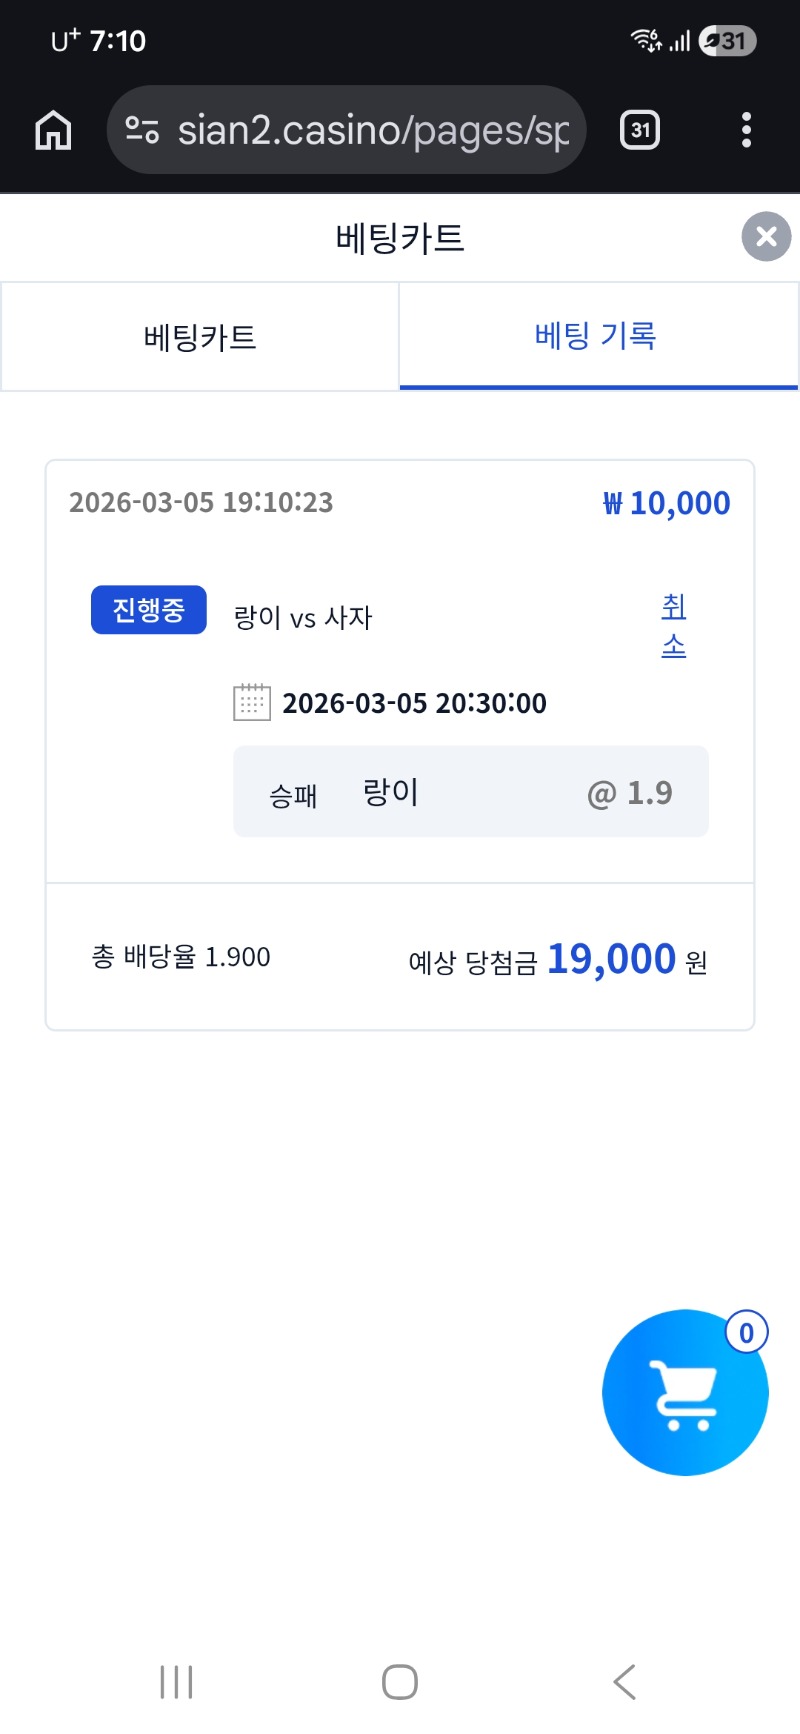Image resolution: width=800 pixels, height=1734 pixels.
Task: Tap the Android recent apps button
Action: [176, 1682]
